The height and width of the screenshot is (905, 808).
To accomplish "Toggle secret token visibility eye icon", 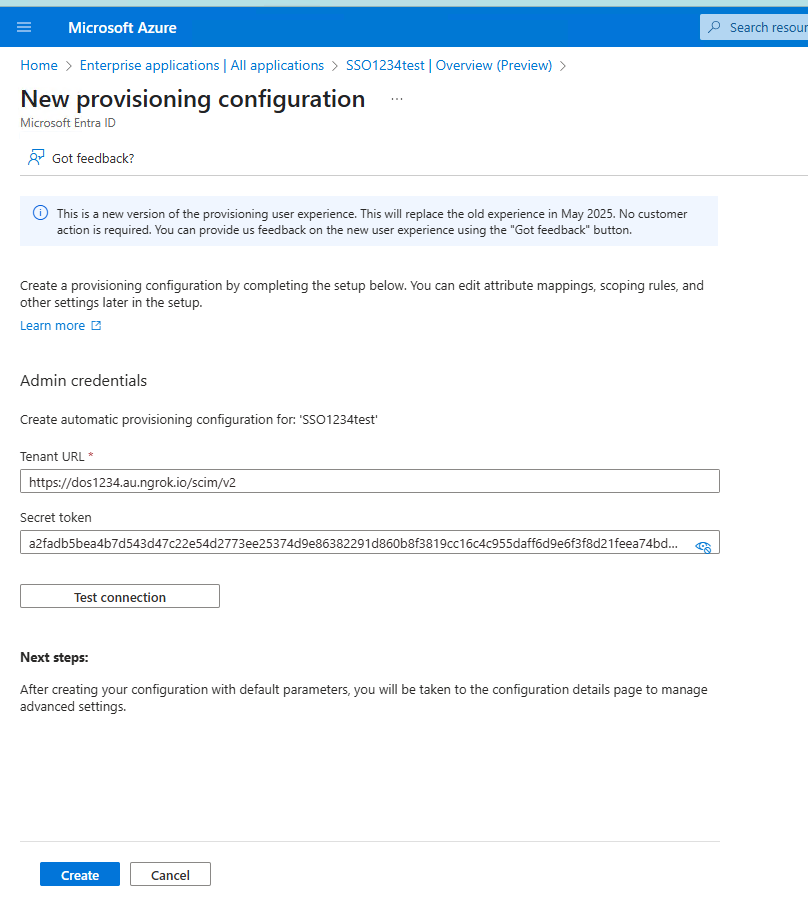I will pos(703,545).
